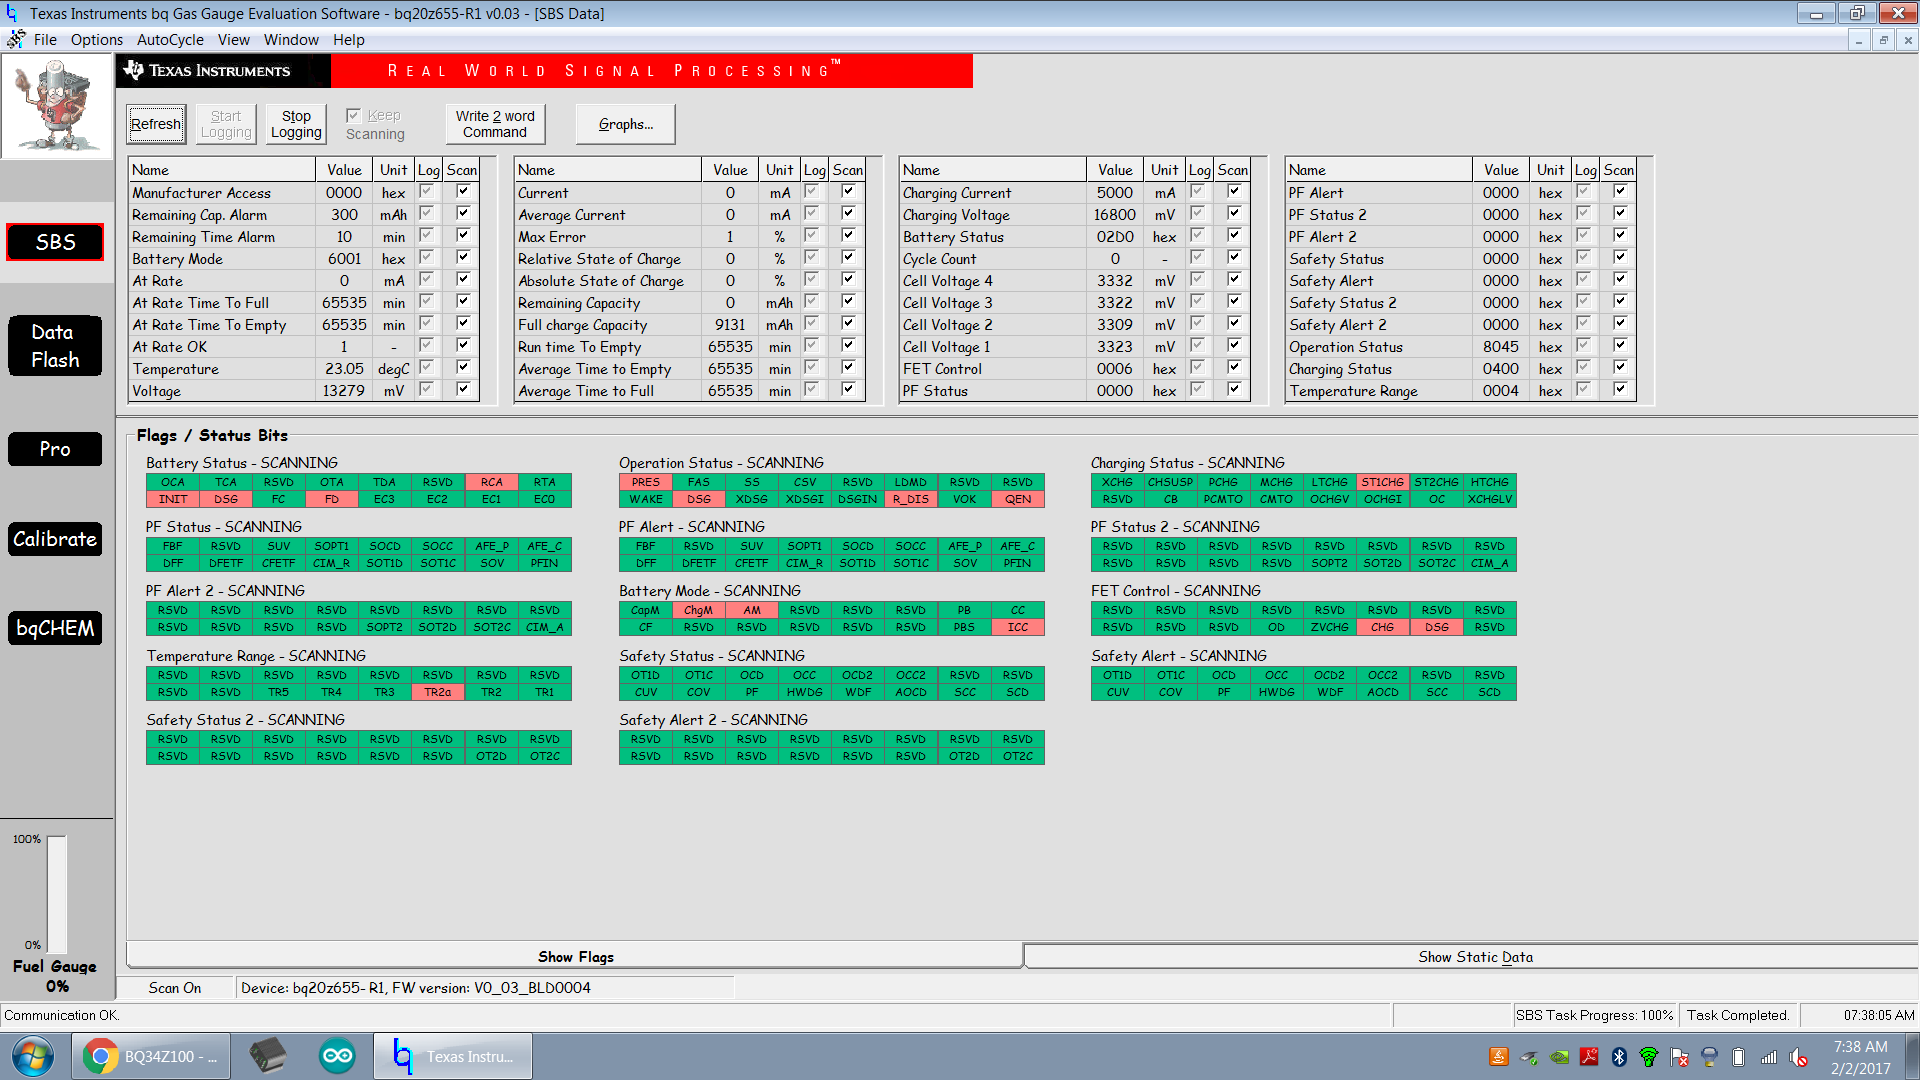Toggle Scan checkbox for Manufacturer Access
This screenshot has height=1080, width=1920.
(x=463, y=191)
